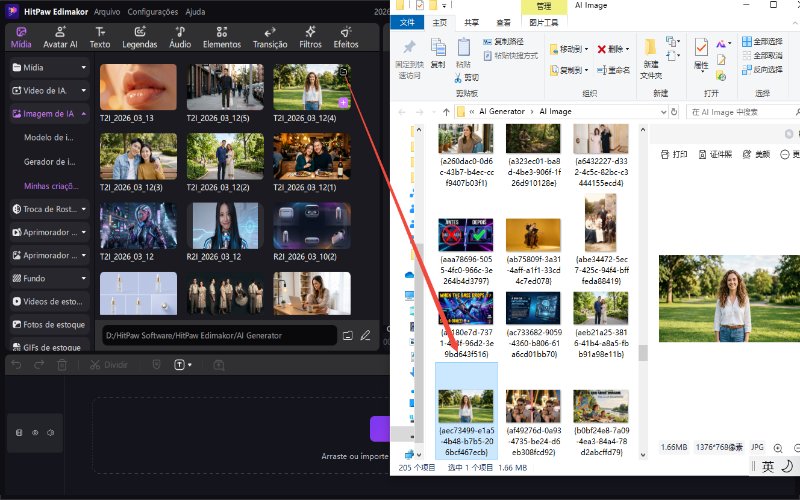The image size is (800, 500).
Task: Expand the Fundo dropdown in sidebar
Action: click(x=84, y=278)
